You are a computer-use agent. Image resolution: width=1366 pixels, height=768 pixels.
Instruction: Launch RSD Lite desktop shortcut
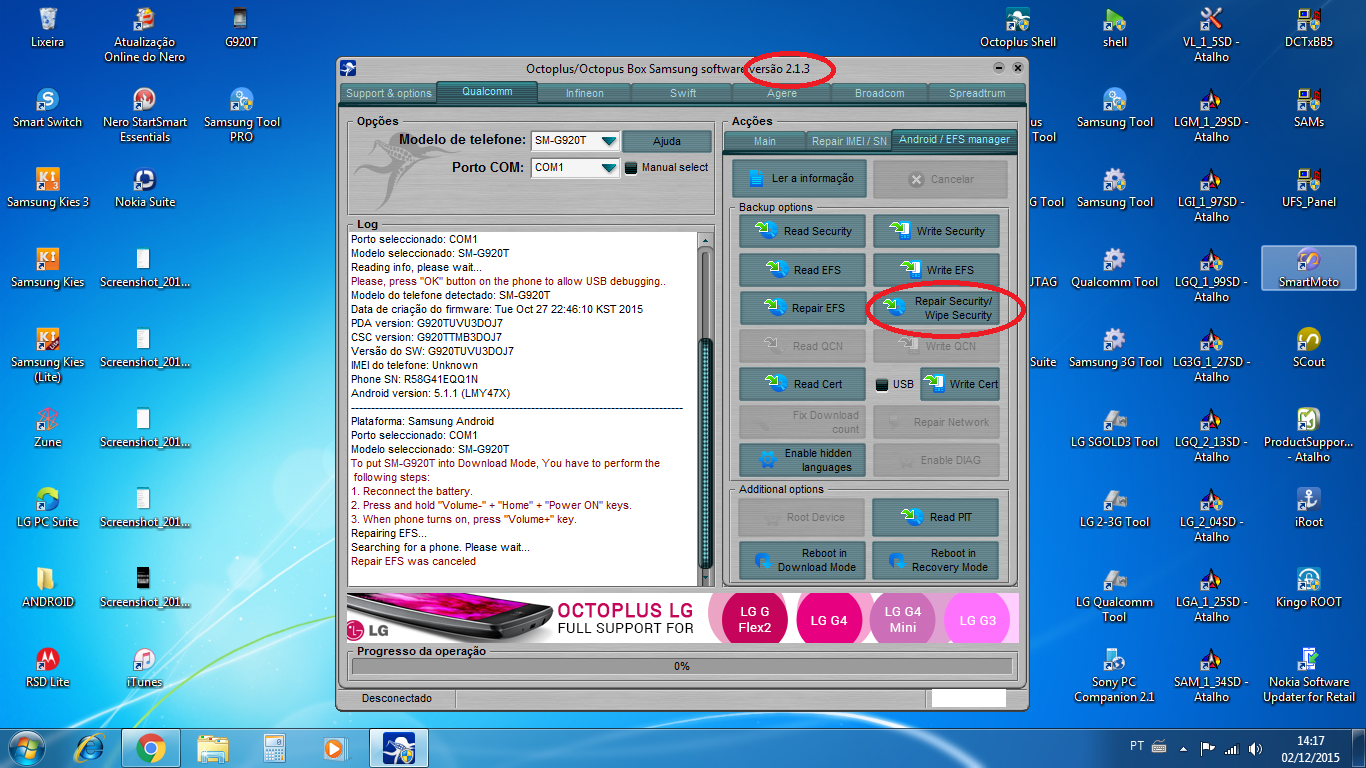[x=47, y=668]
